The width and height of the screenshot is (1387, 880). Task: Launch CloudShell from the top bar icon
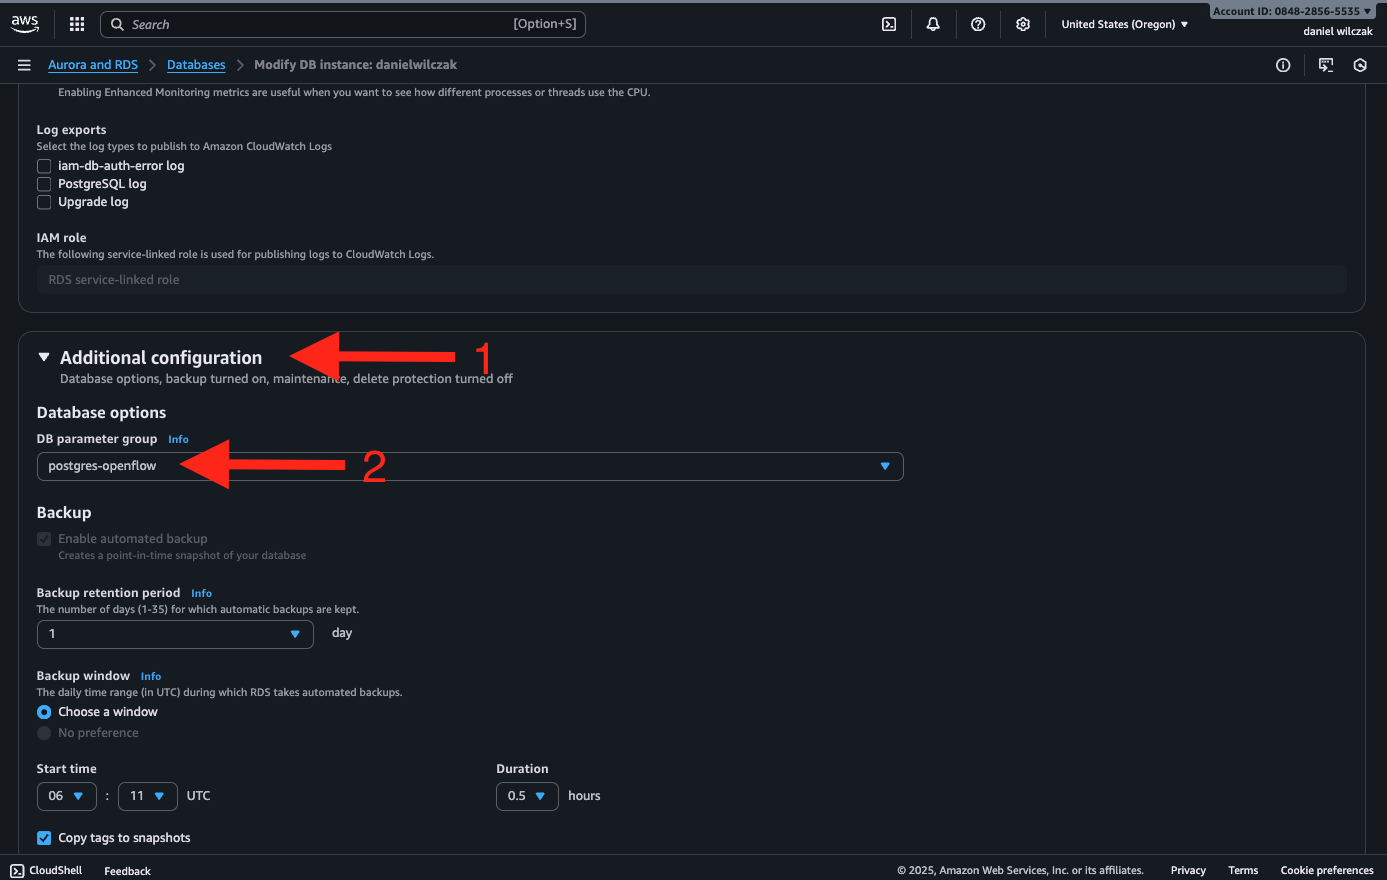889,24
